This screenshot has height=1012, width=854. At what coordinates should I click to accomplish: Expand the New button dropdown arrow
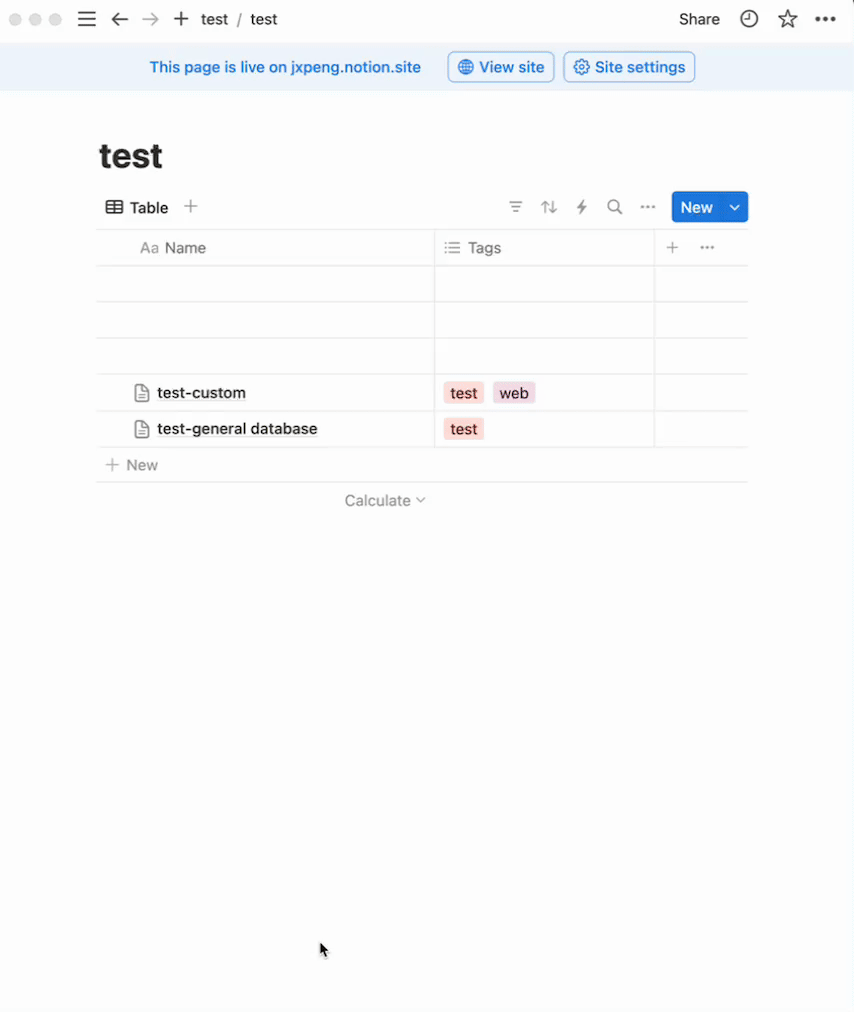(735, 207)
